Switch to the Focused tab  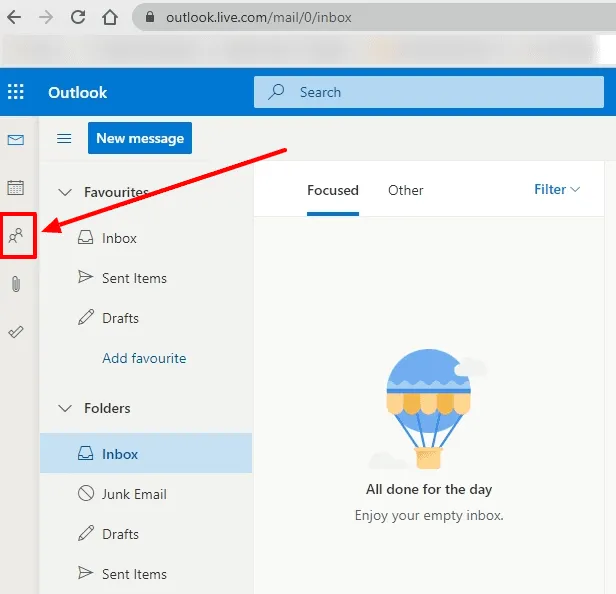point(333,191)
